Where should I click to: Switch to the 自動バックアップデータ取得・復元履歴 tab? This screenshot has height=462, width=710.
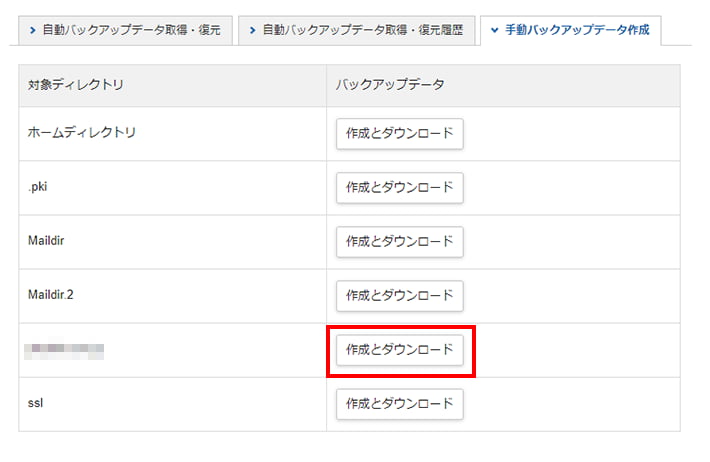coord(356,31)
